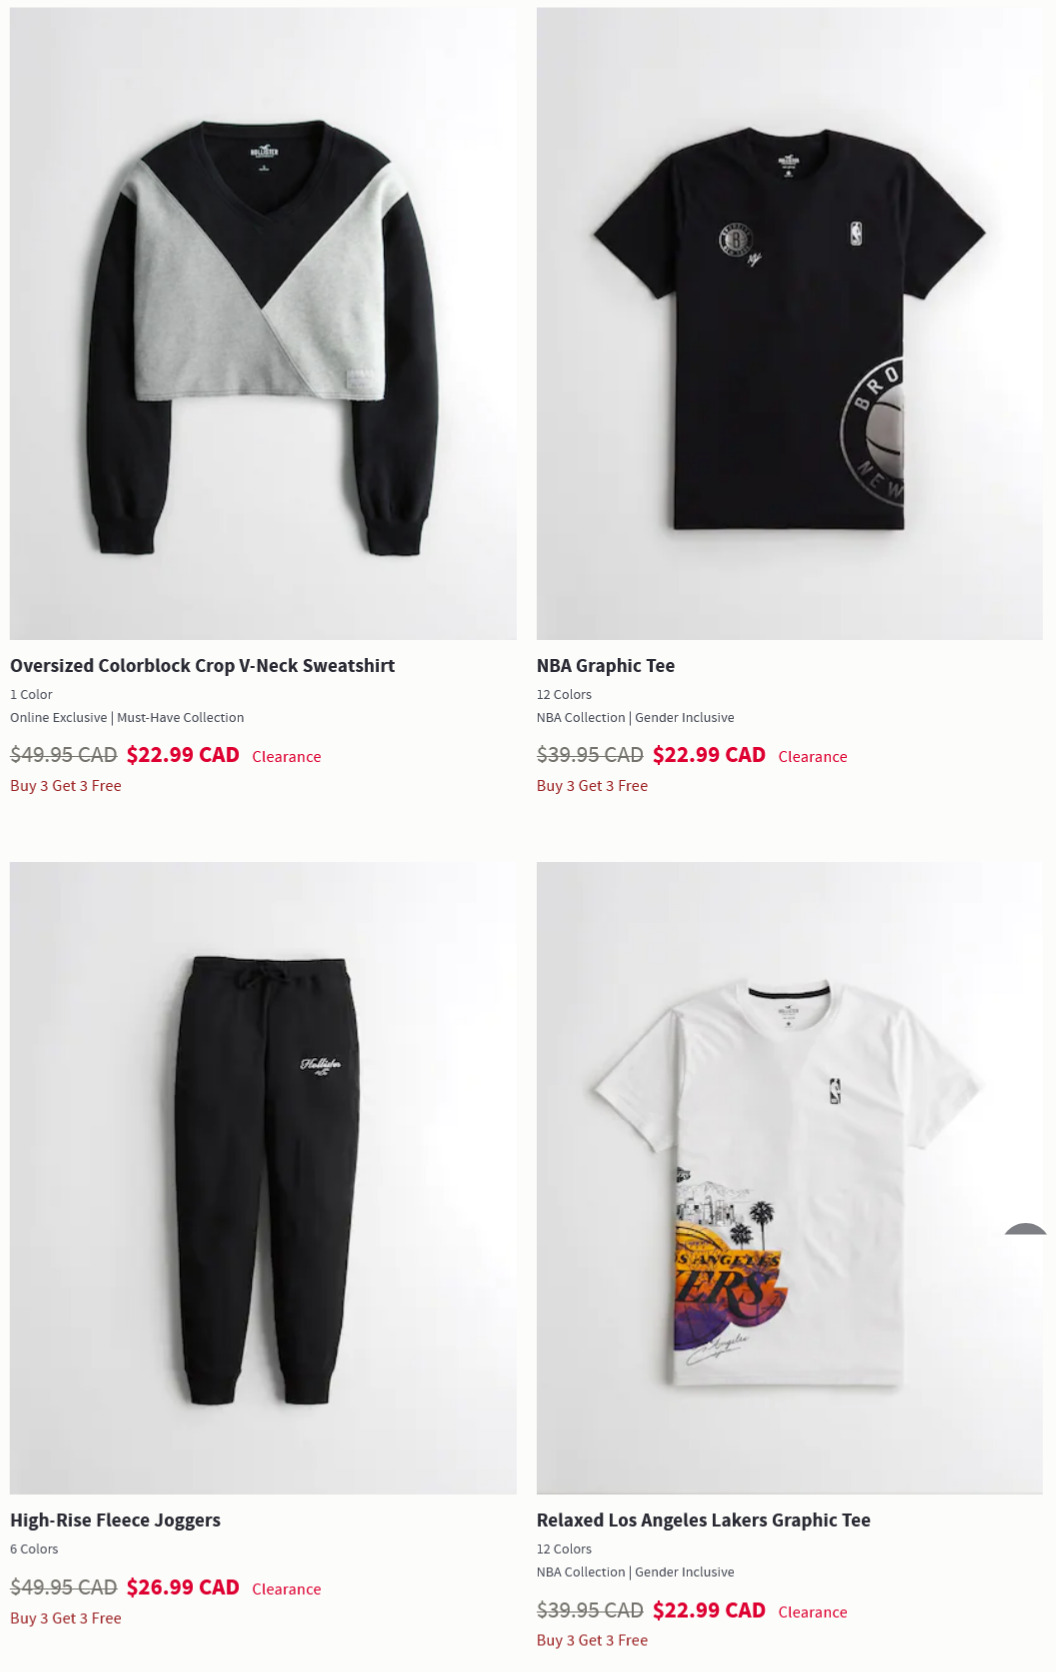Open Relaxed Los Angeles Lakers Graphic Tee link

coord(703,1520)
